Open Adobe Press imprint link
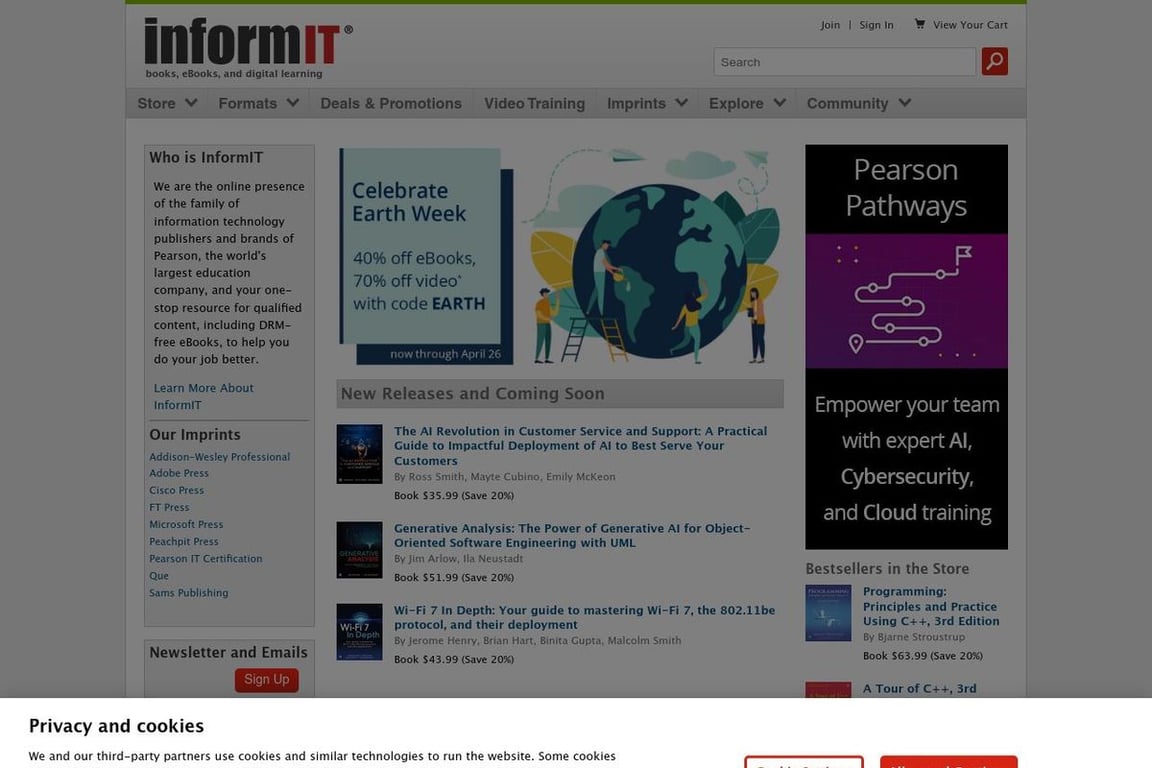Image resolution: width=1152 pixels, height=768 pixels. click(179, 473)
